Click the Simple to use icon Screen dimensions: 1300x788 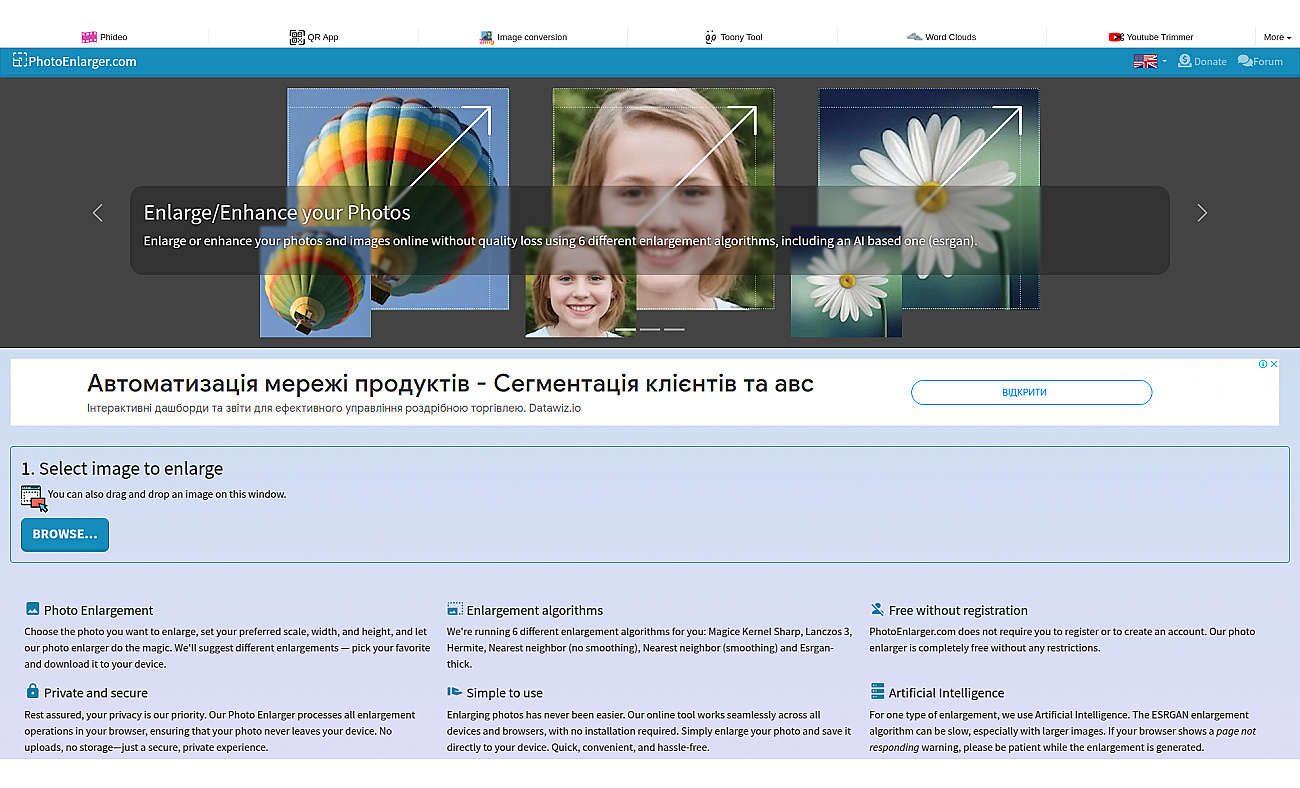coord(455,691)
